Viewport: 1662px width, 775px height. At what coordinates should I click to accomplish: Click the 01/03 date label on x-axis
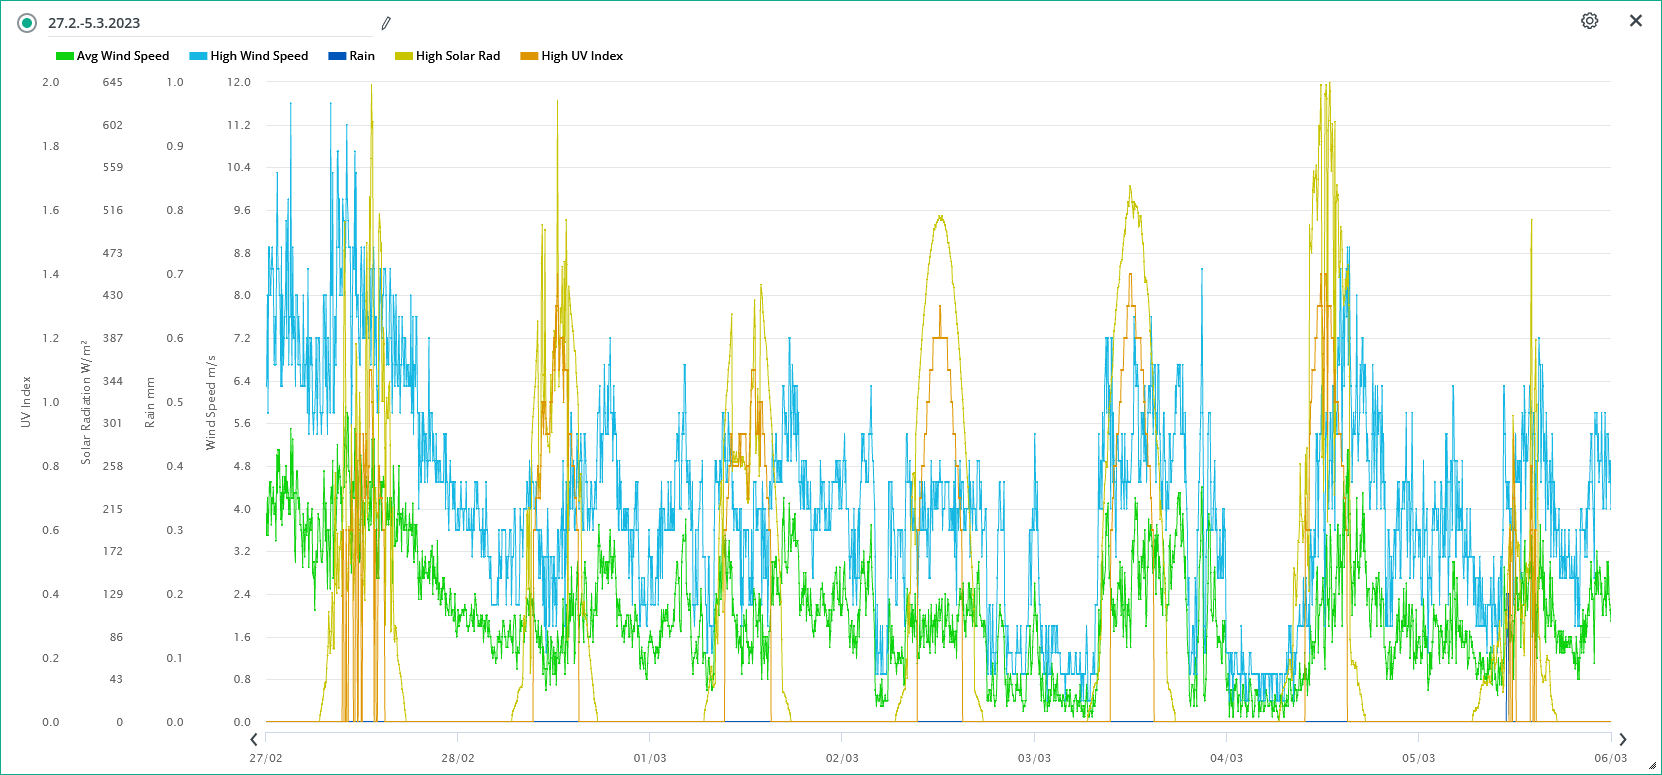(650, 758)
